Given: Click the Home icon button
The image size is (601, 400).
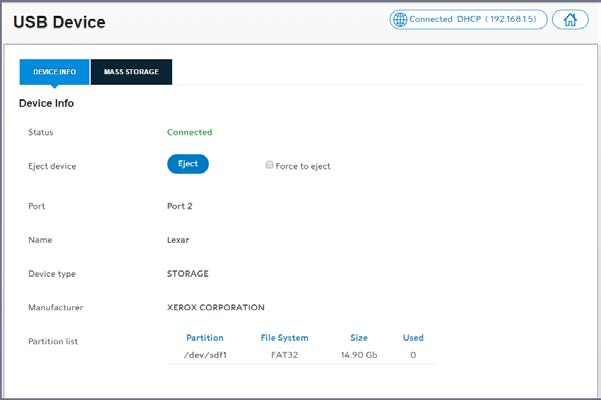Looking at the screenshot, I should pos(570,20).
